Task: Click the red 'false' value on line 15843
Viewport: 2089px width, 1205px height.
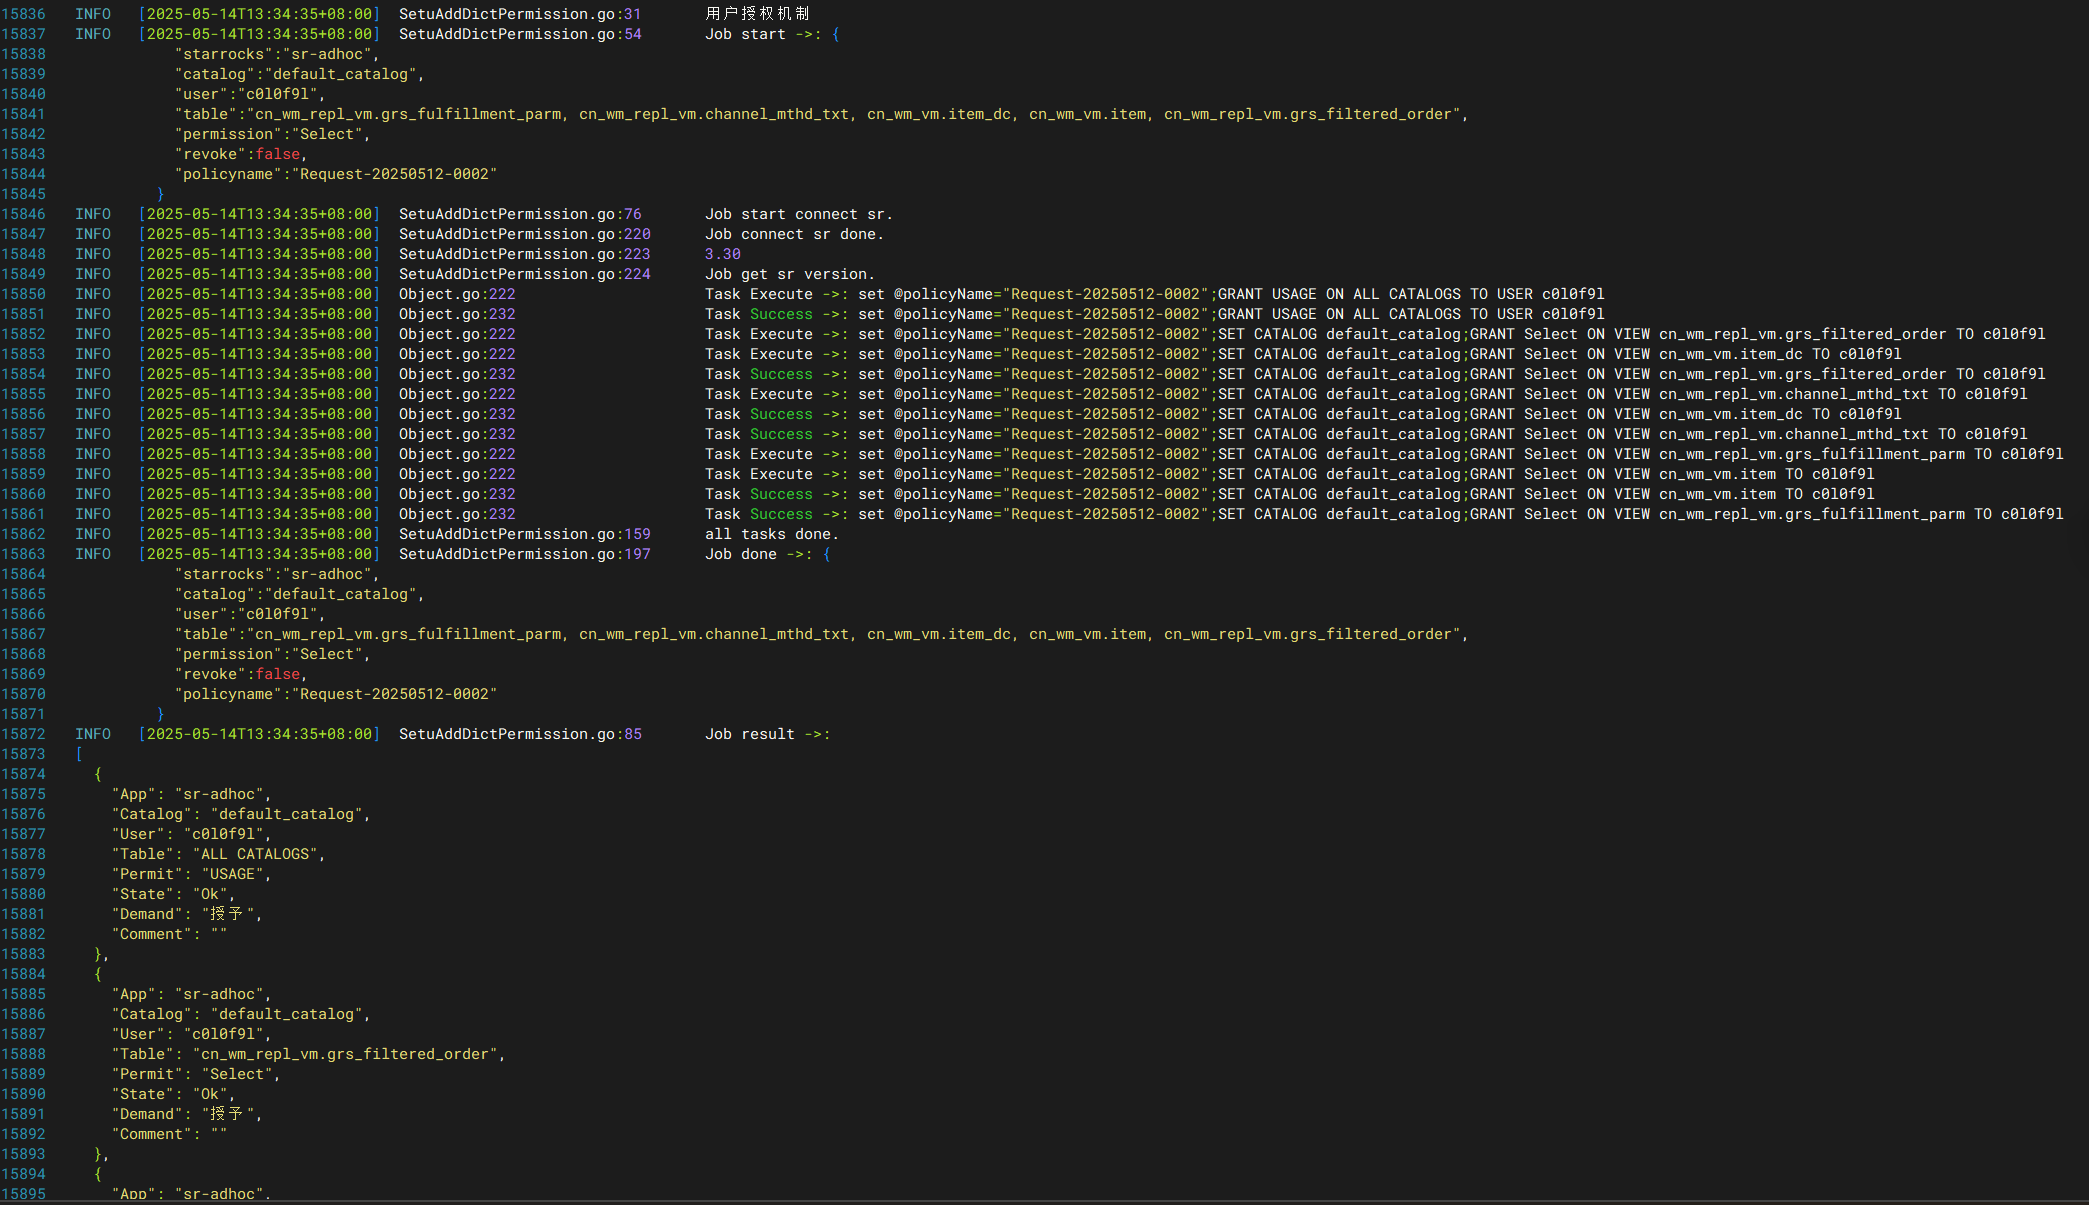Action: [x=278, y=154]
